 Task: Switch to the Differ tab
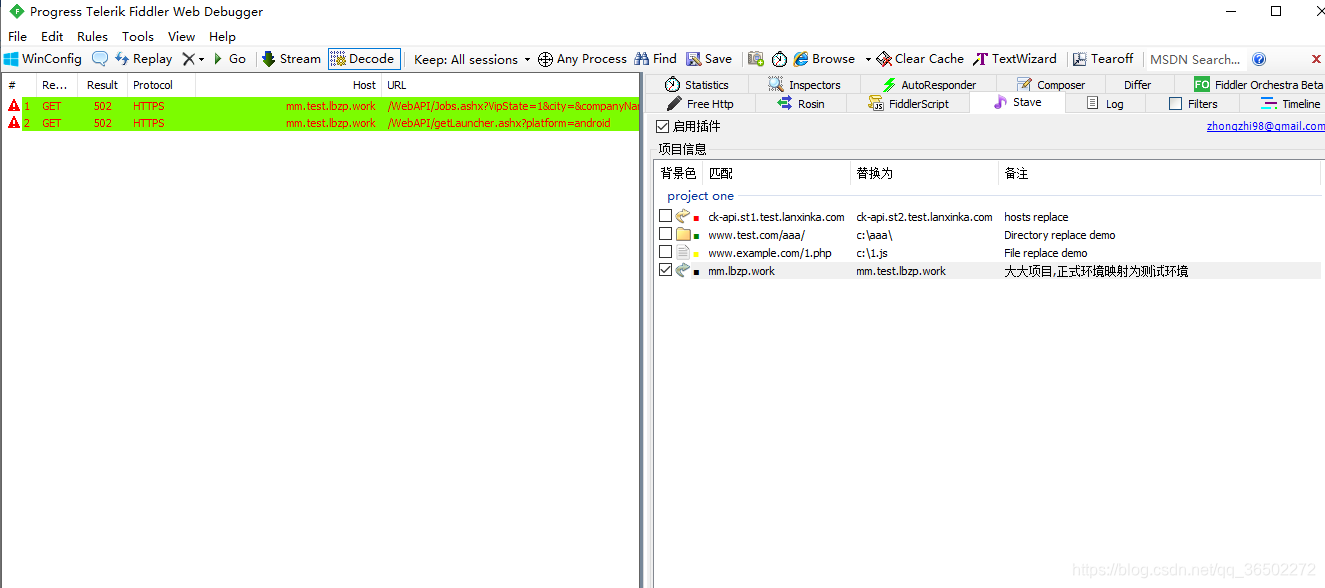(x=1137, y=85)
